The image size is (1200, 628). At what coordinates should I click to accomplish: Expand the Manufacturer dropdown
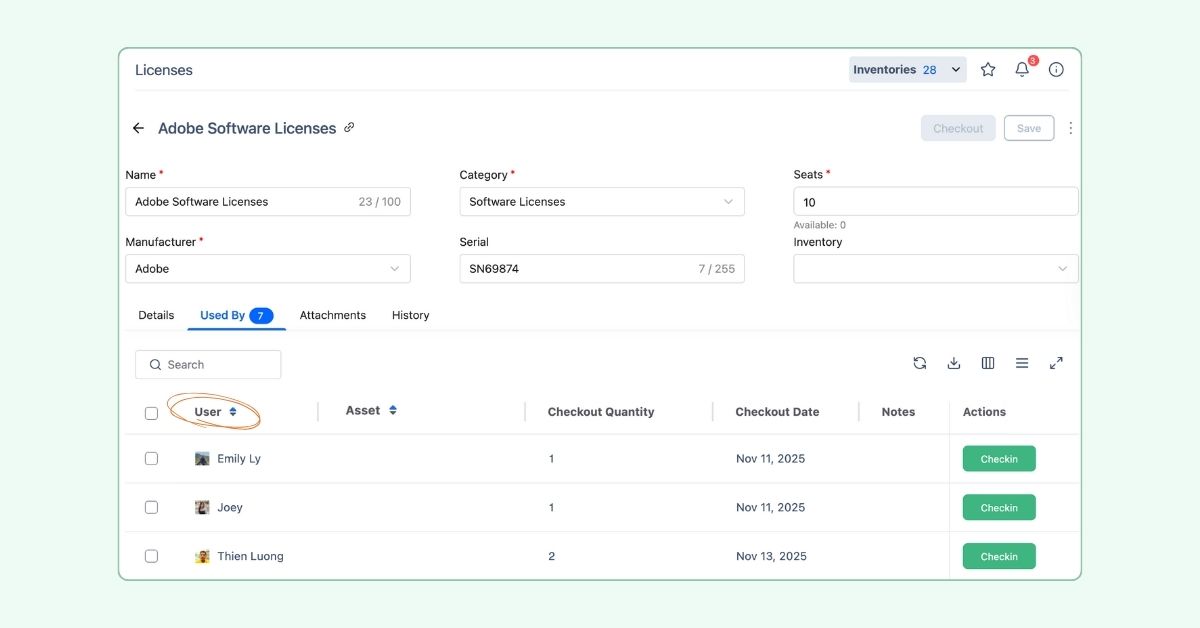(267, 269)
